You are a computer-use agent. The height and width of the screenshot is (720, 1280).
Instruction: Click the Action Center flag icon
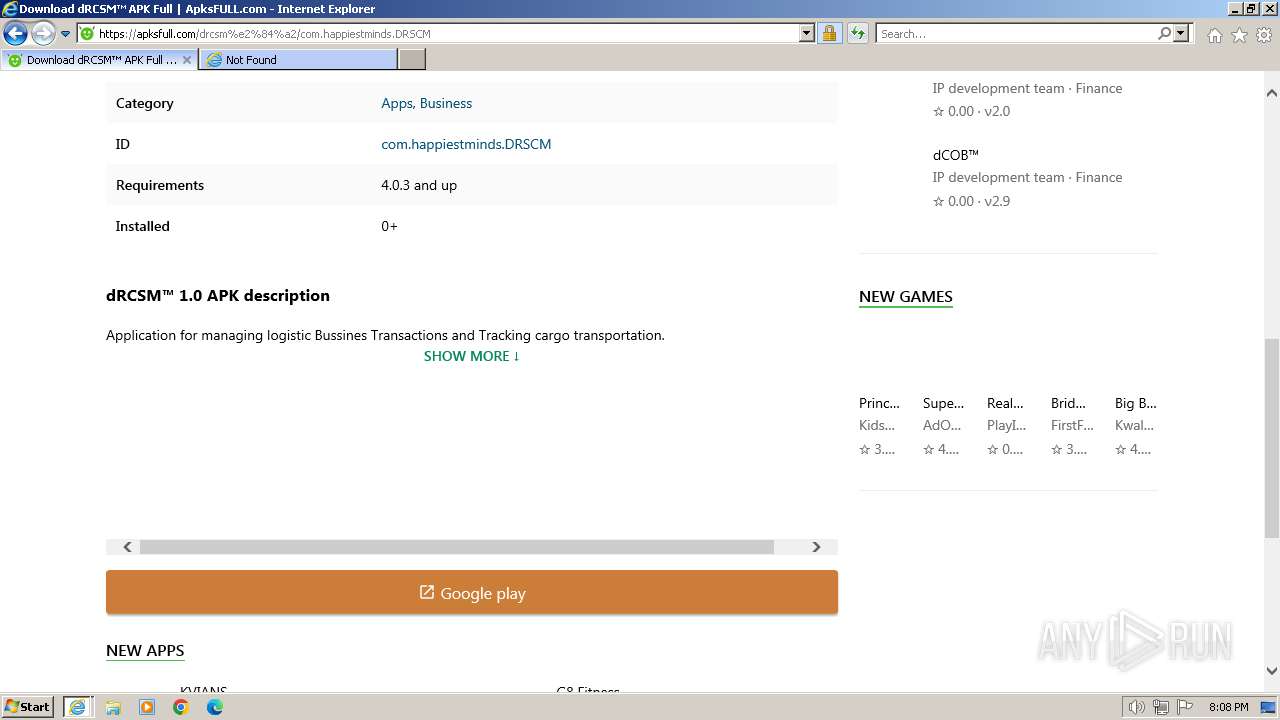pyautogui.click(x=1183, y=707)
